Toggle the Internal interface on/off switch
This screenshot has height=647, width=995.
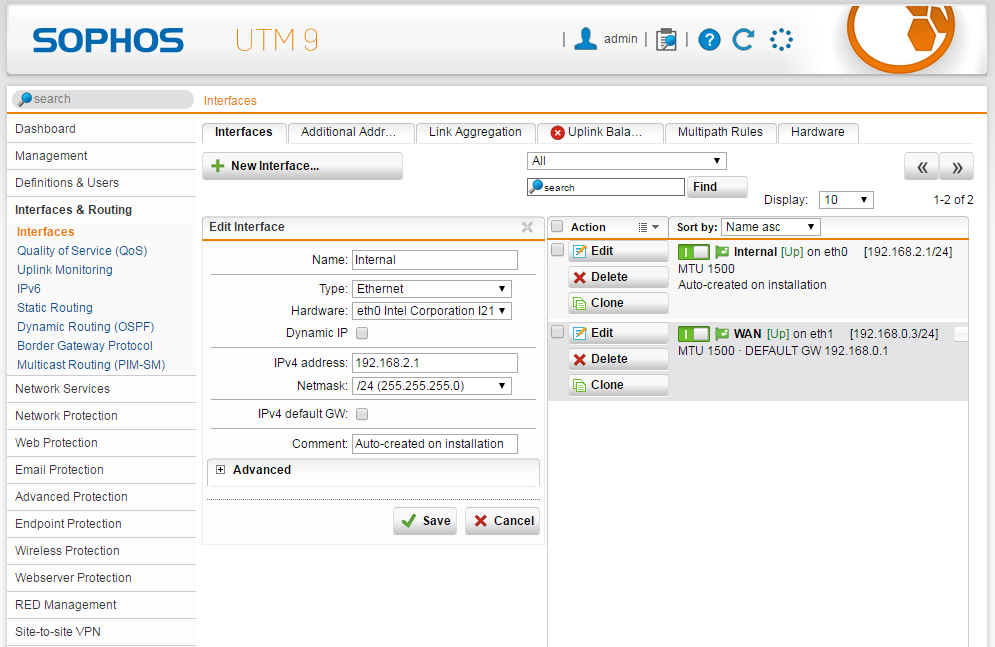coord(694,252)
